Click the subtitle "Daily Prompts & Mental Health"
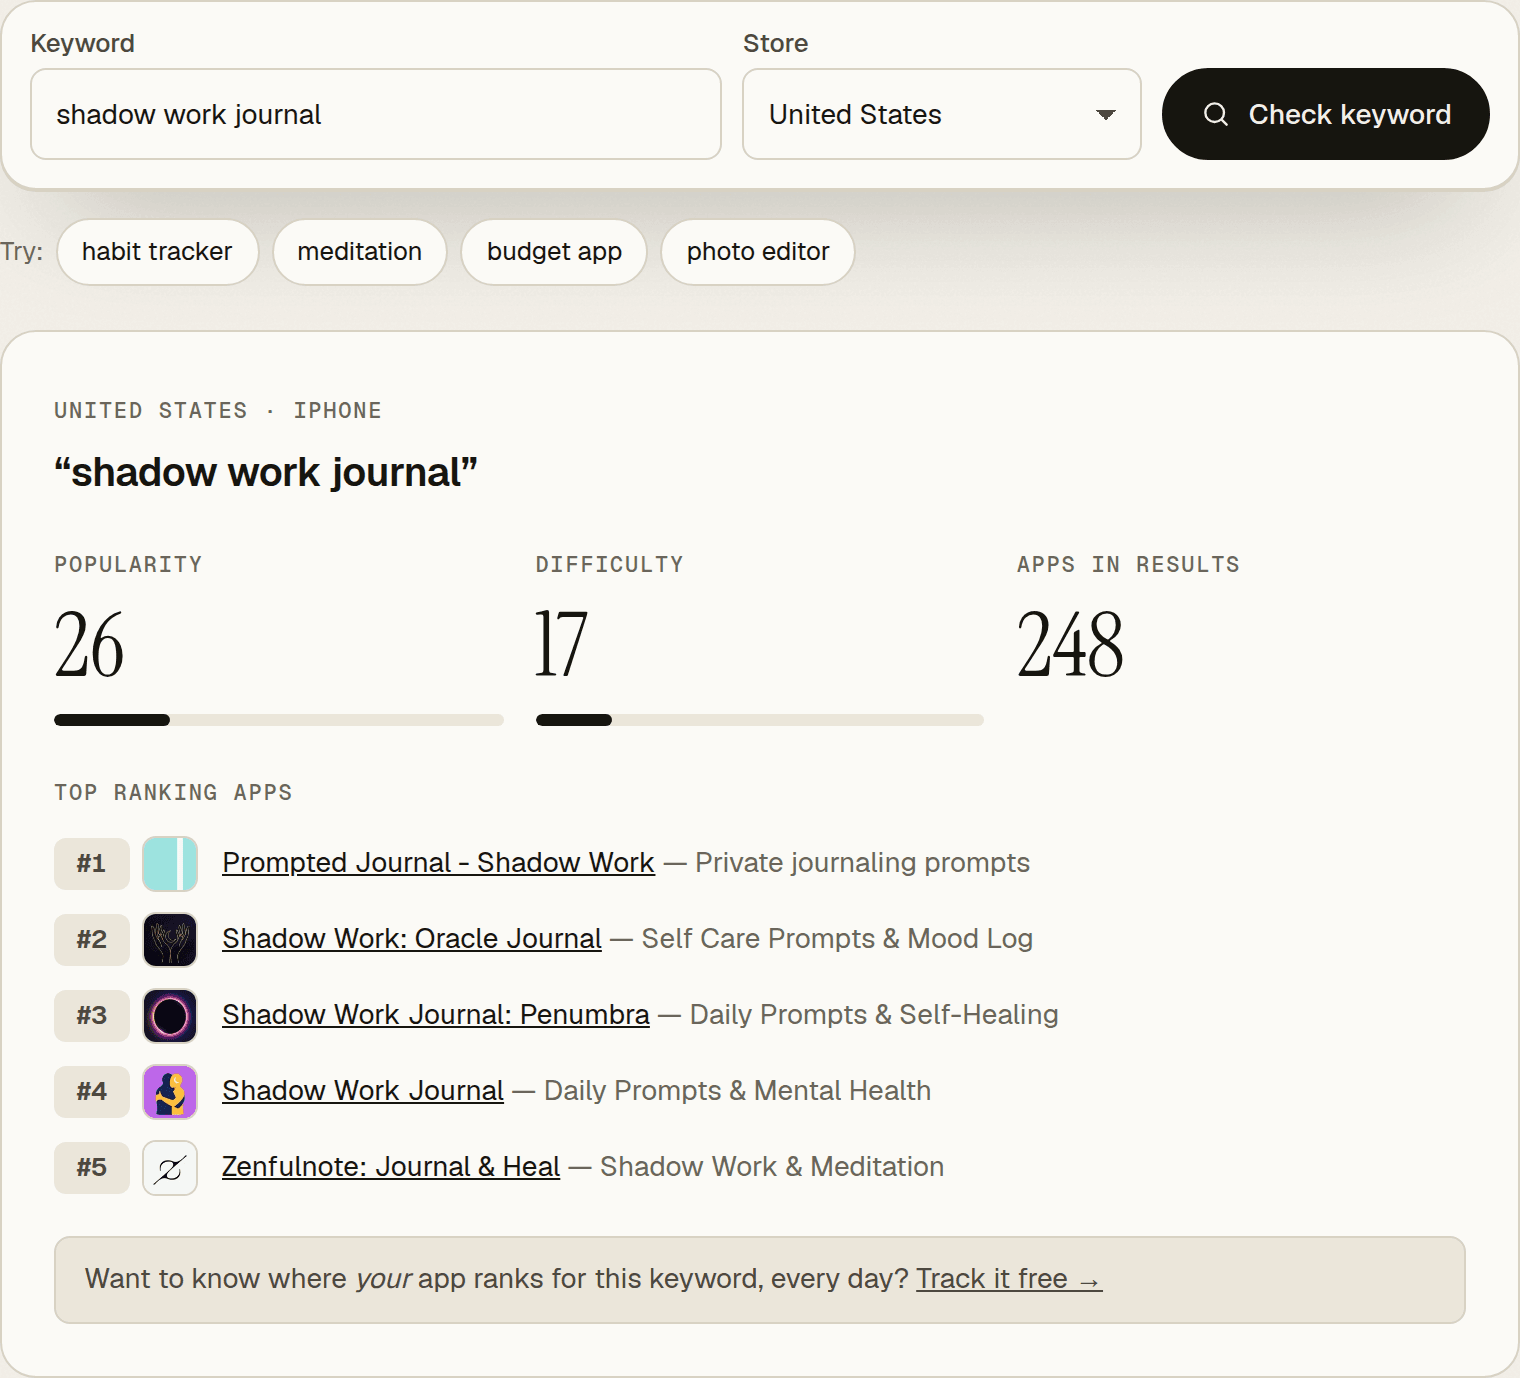The height and width of the screenshot is (1378, 1520). point(737,1090)
